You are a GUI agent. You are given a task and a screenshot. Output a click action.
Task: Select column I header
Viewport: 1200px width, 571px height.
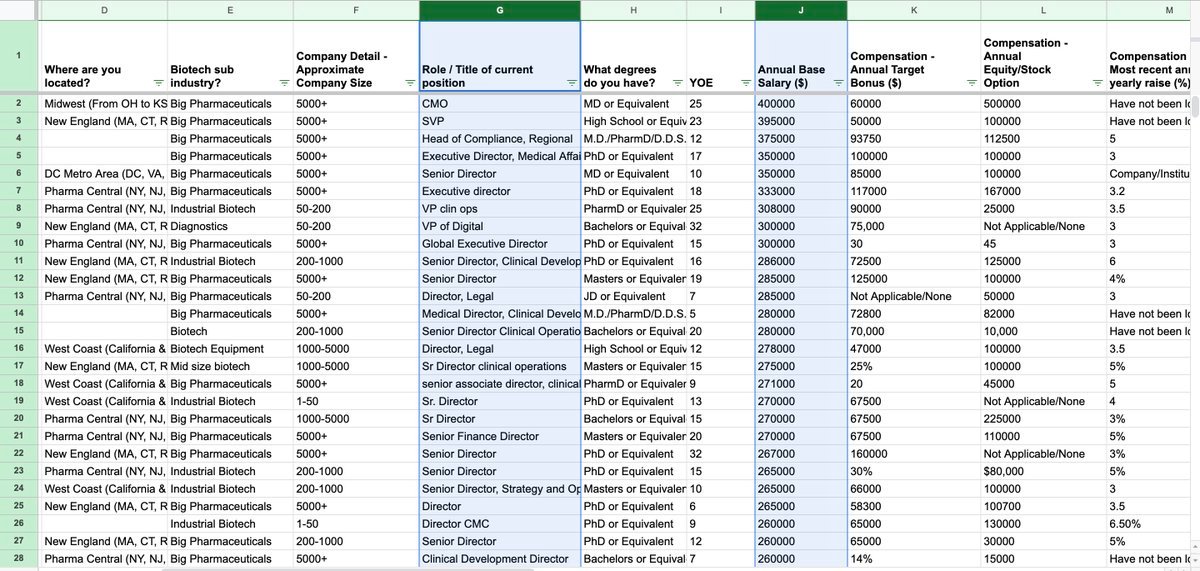coord(721,11)
